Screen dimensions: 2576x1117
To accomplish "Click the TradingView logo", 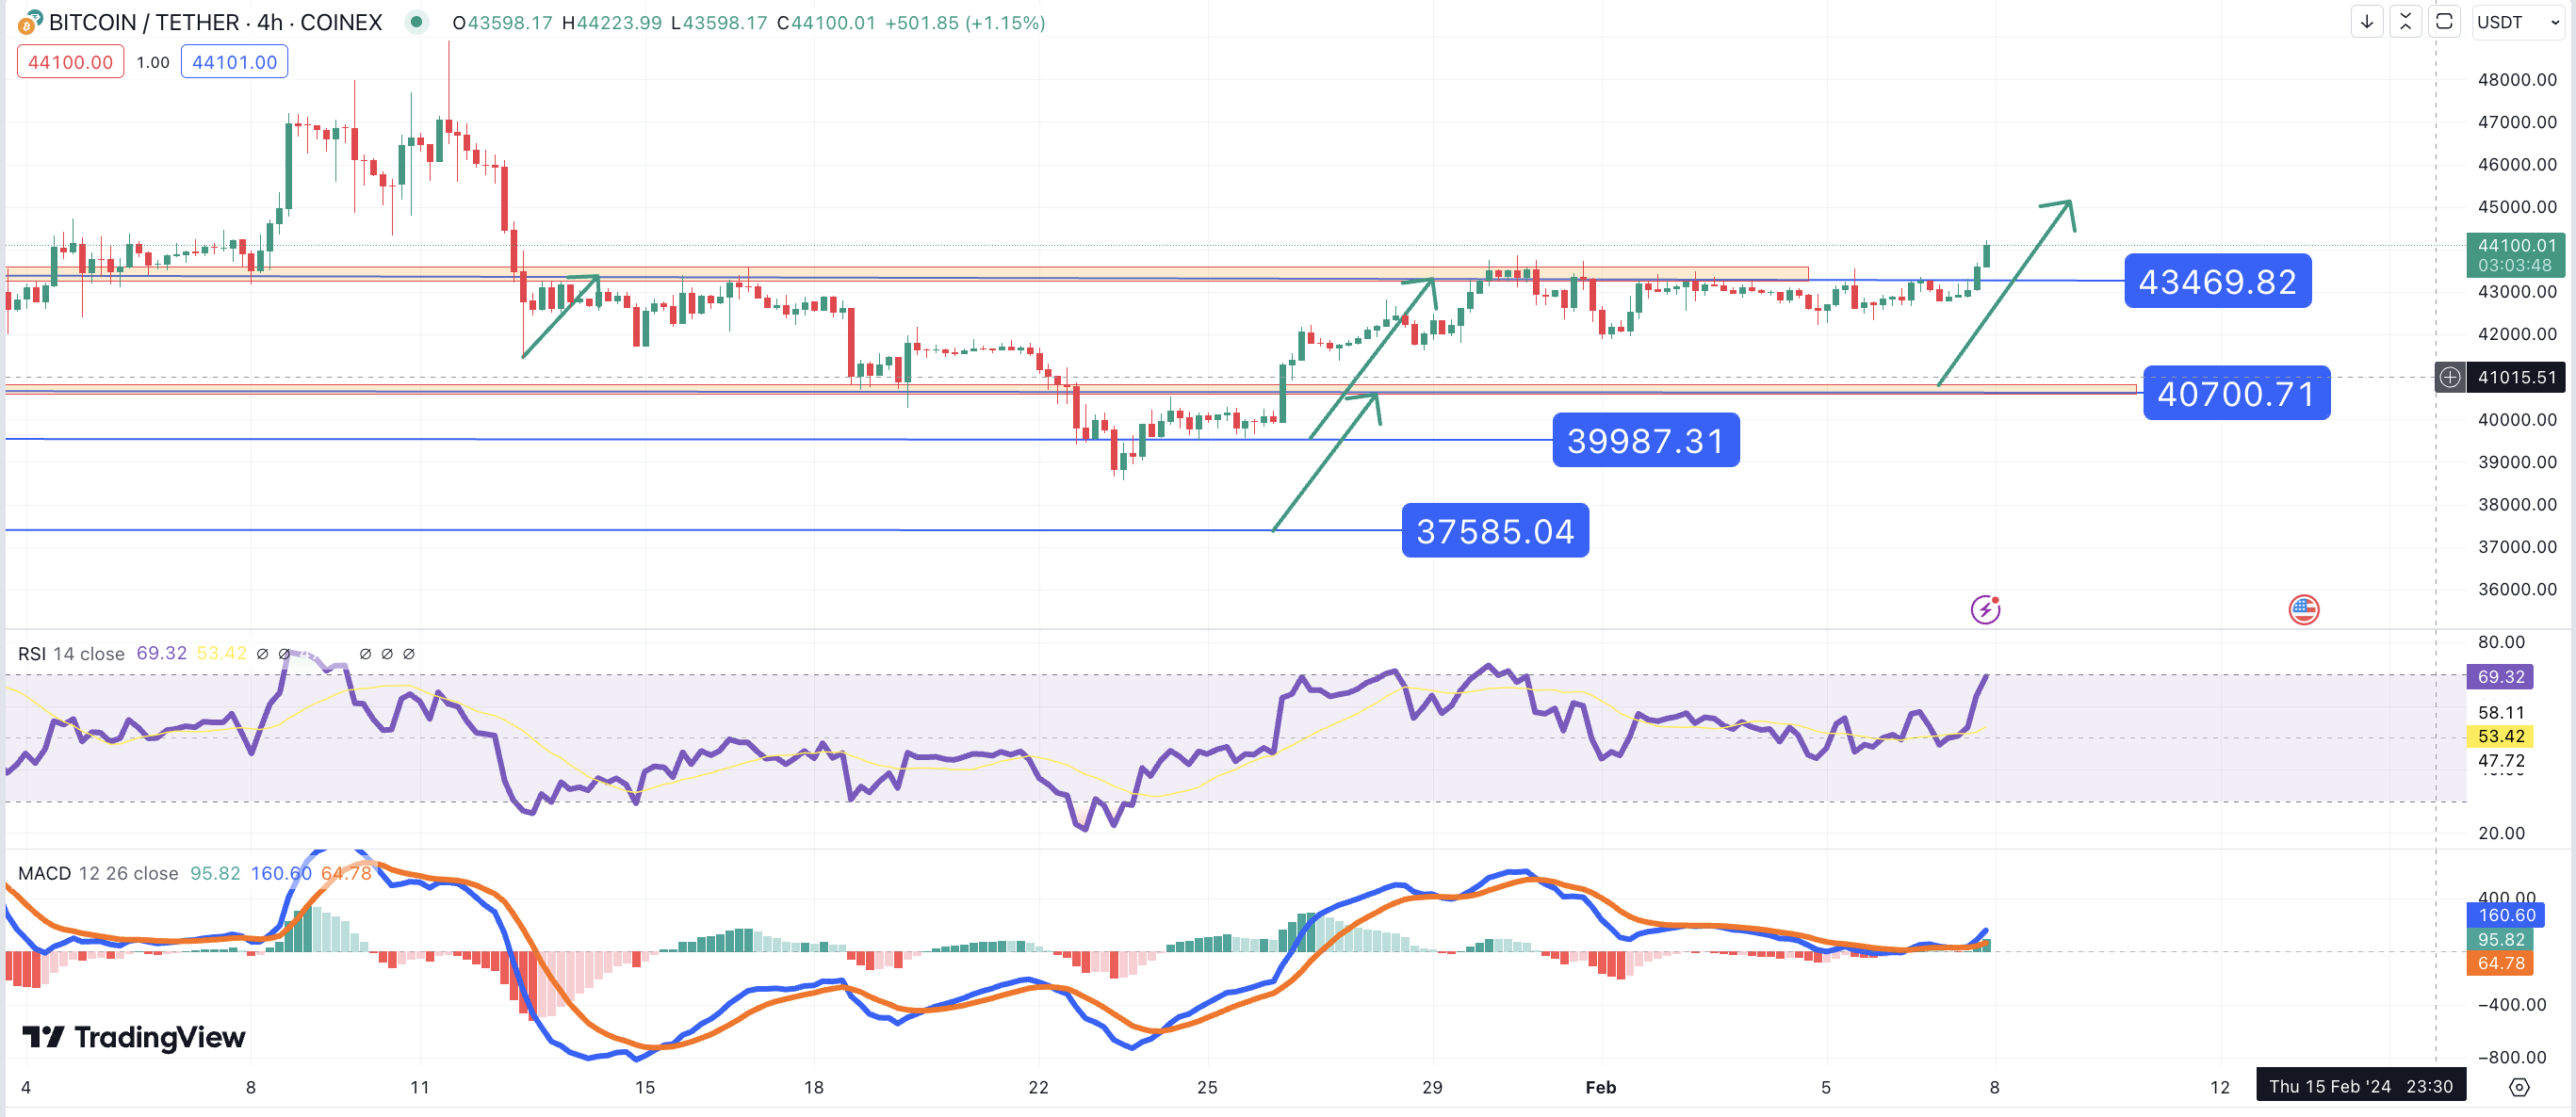I will point(134,1037).
